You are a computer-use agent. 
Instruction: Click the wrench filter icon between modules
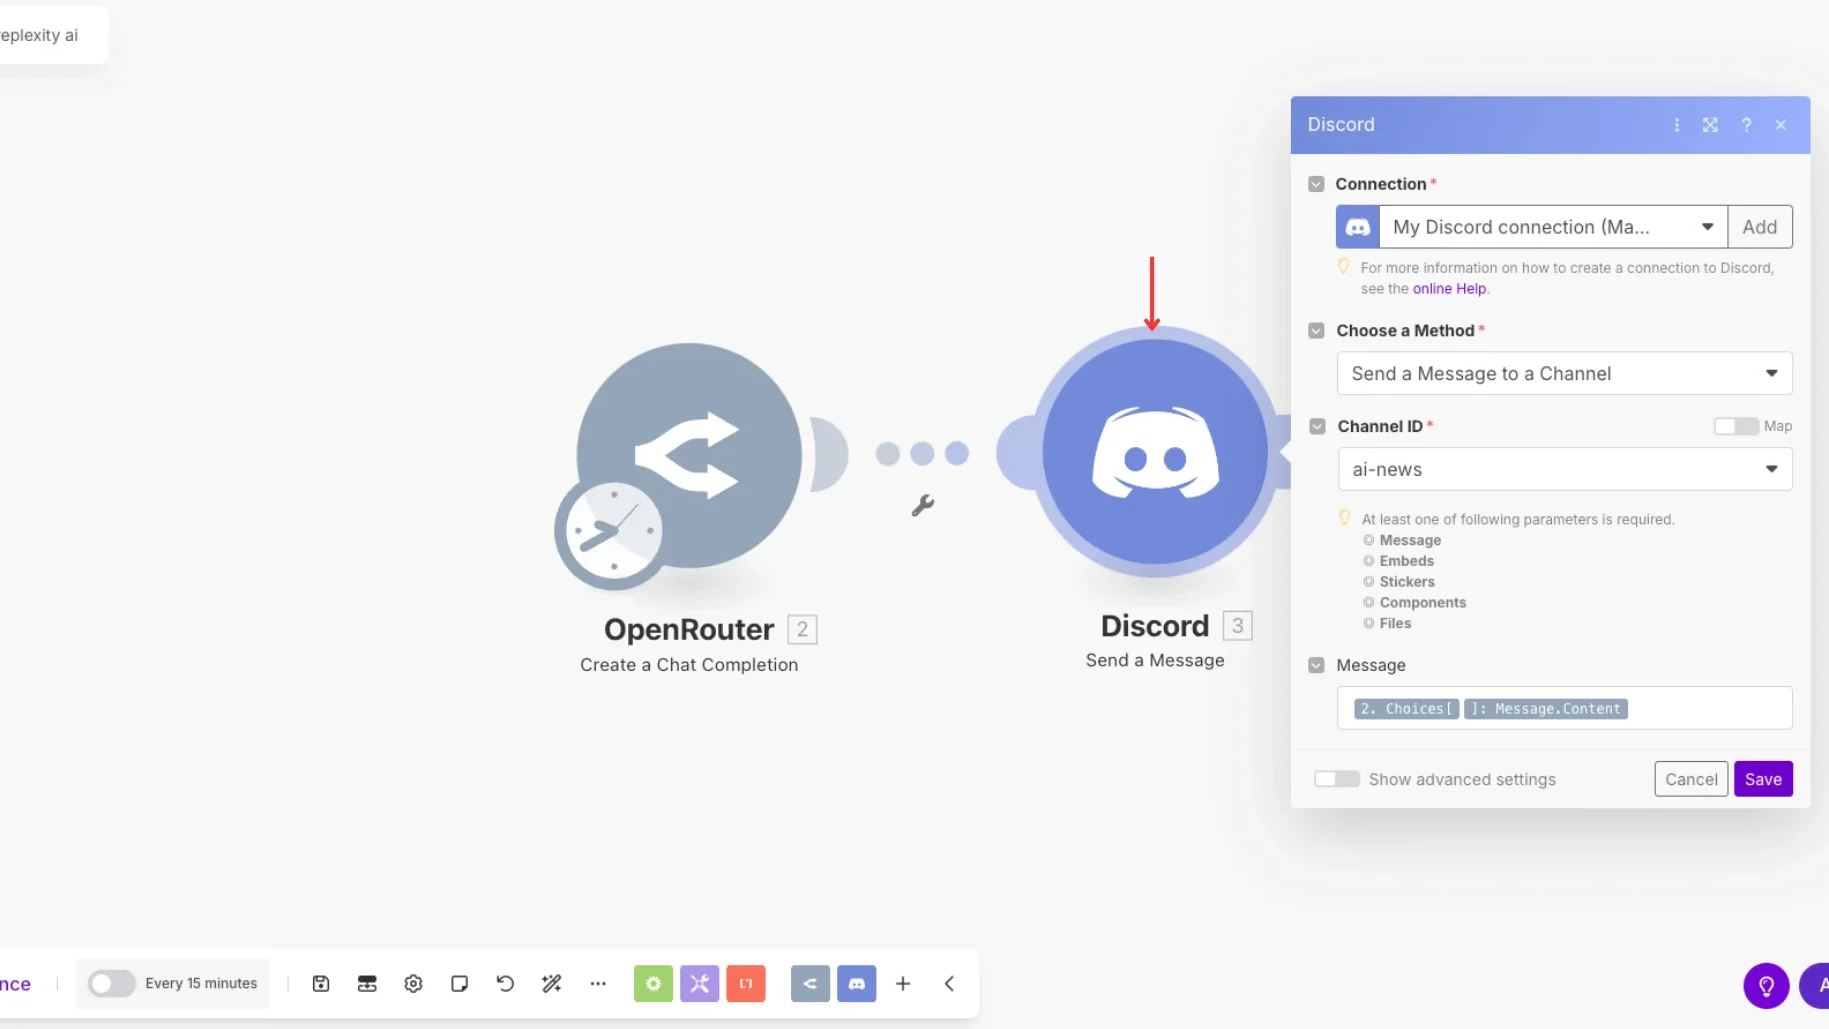(x=922, y=506)
